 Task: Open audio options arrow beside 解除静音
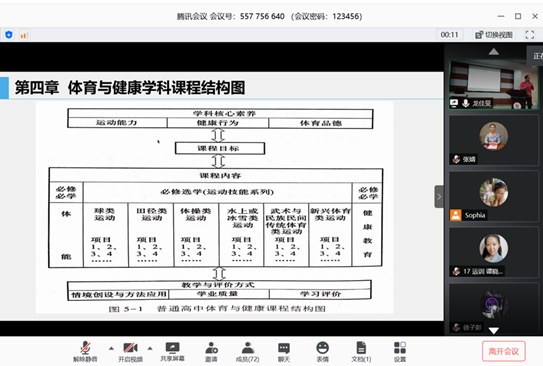(111, 348)
